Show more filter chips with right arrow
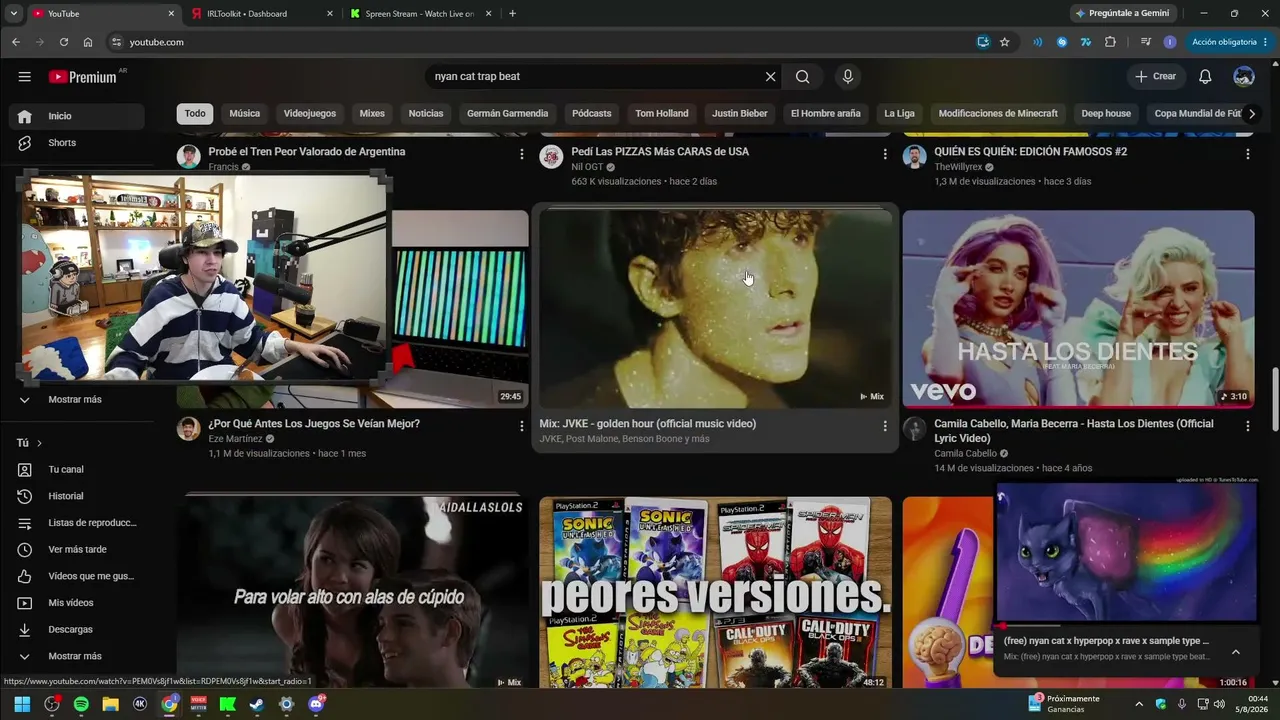This screenshot has width=1280, height=720. 1251,114
